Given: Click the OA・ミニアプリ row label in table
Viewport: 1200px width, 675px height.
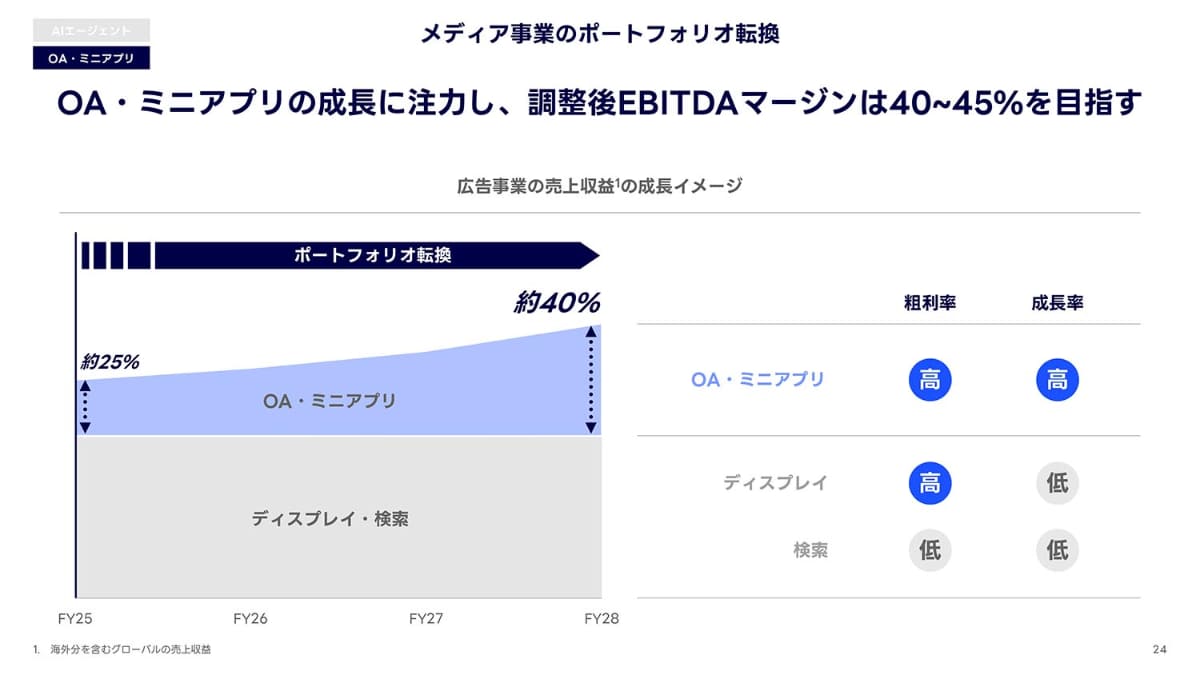Looking at the screenshot, I should (x=758, y=380).
